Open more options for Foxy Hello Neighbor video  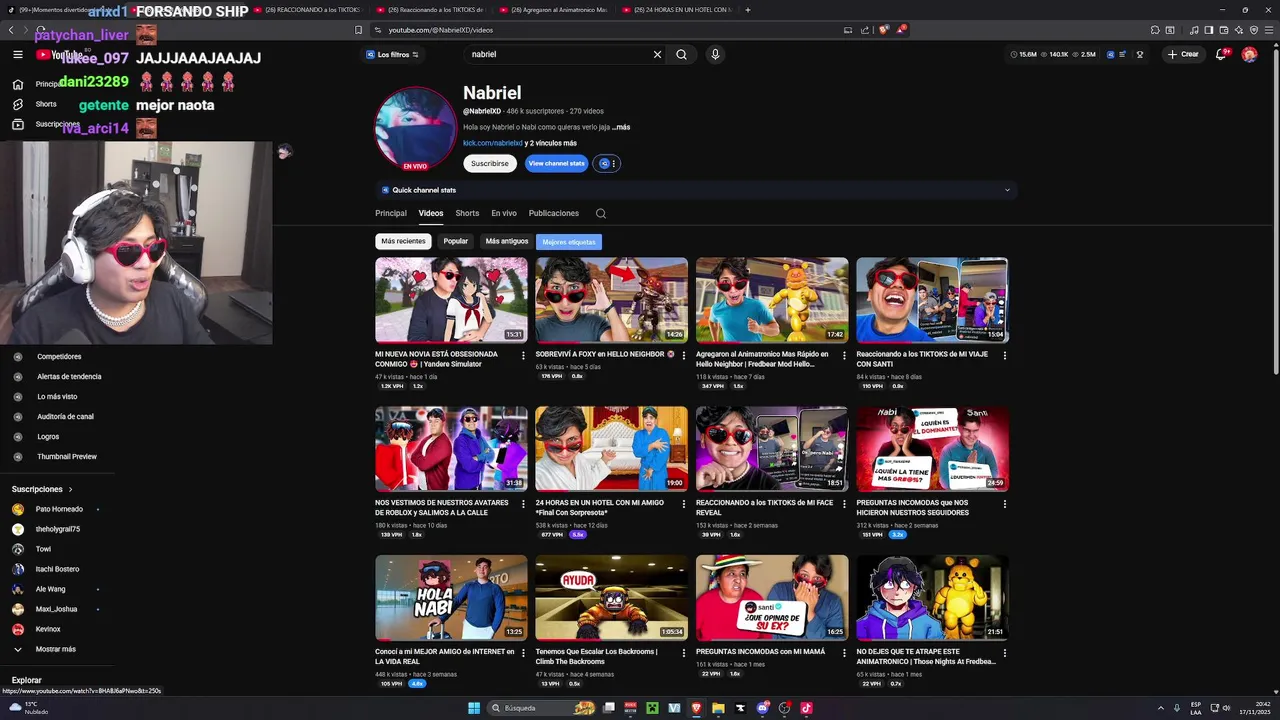[683, 355]
